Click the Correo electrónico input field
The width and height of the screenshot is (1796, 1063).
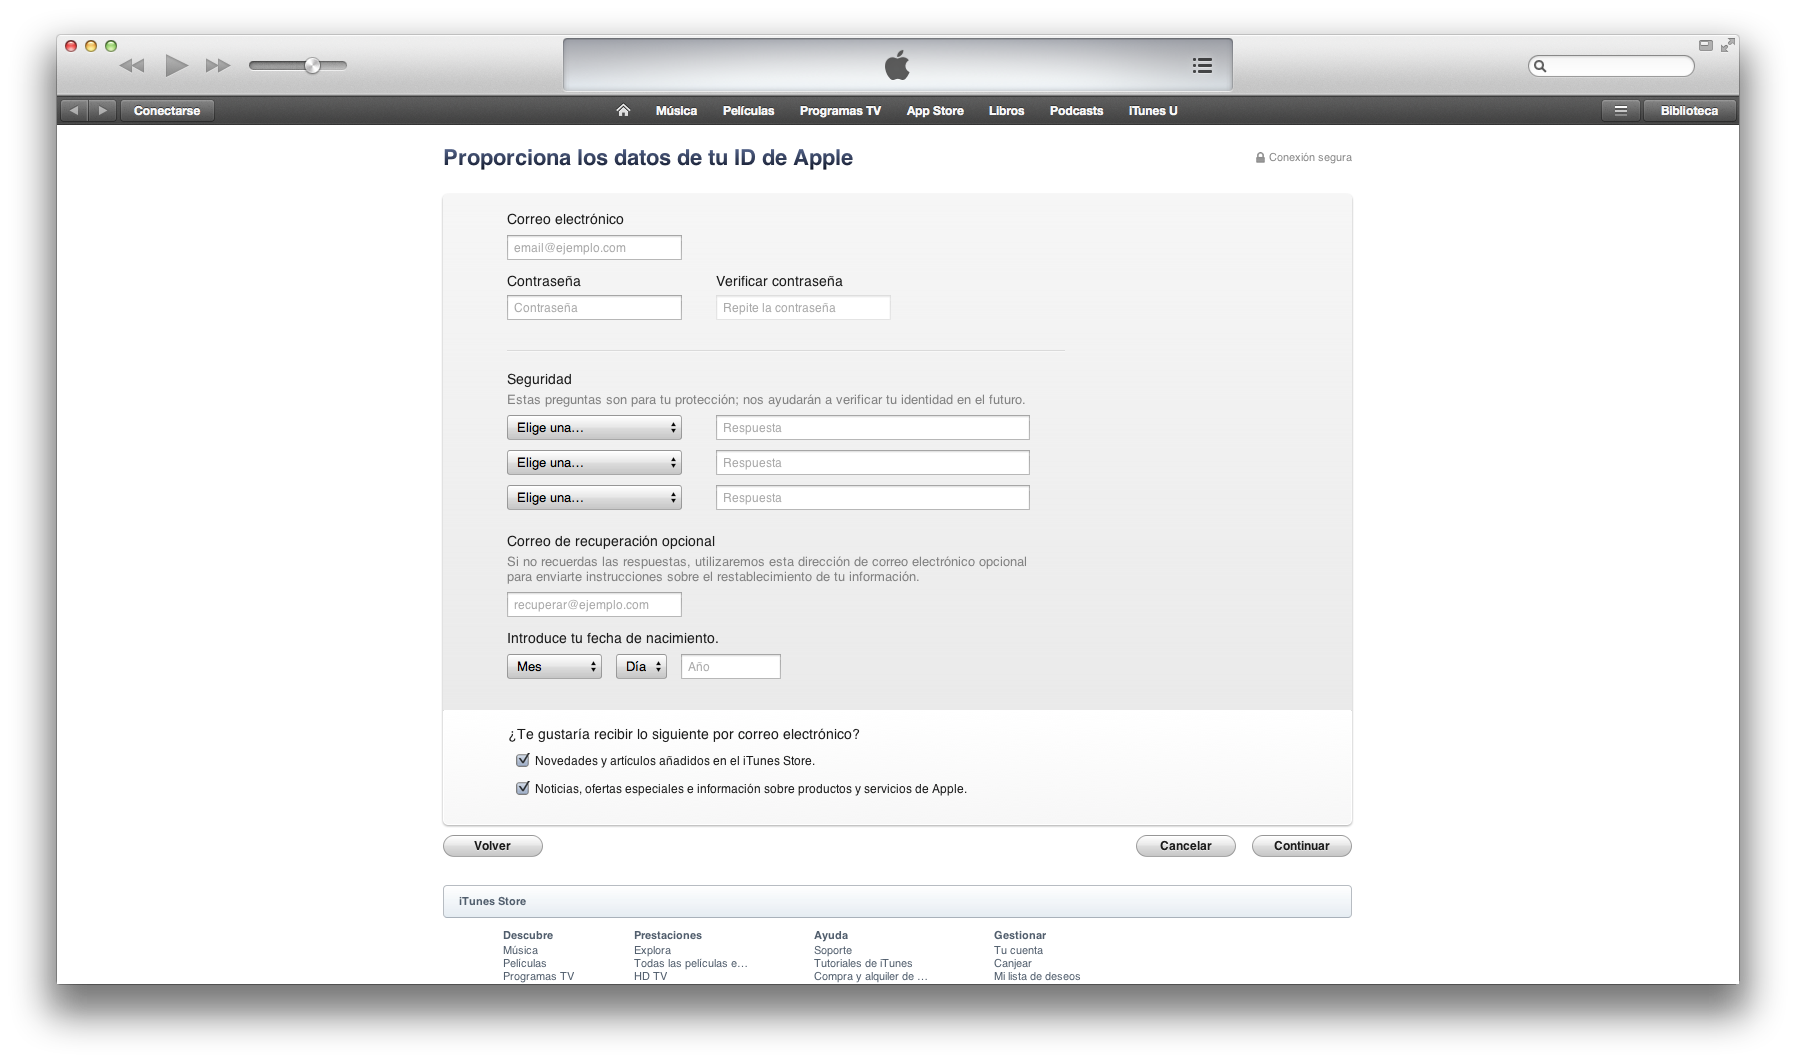coord(594,248)
